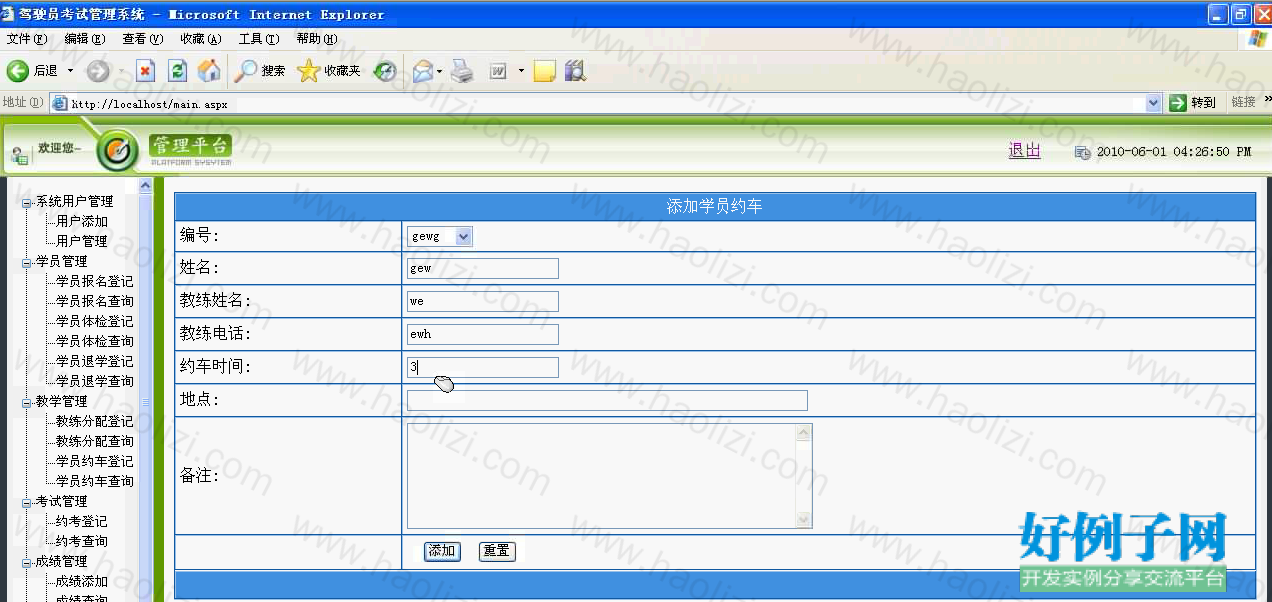Screen dimensions: 1272x602
Task: Open the Edit button dropdown arrow
Action: [x=521, y=71]
